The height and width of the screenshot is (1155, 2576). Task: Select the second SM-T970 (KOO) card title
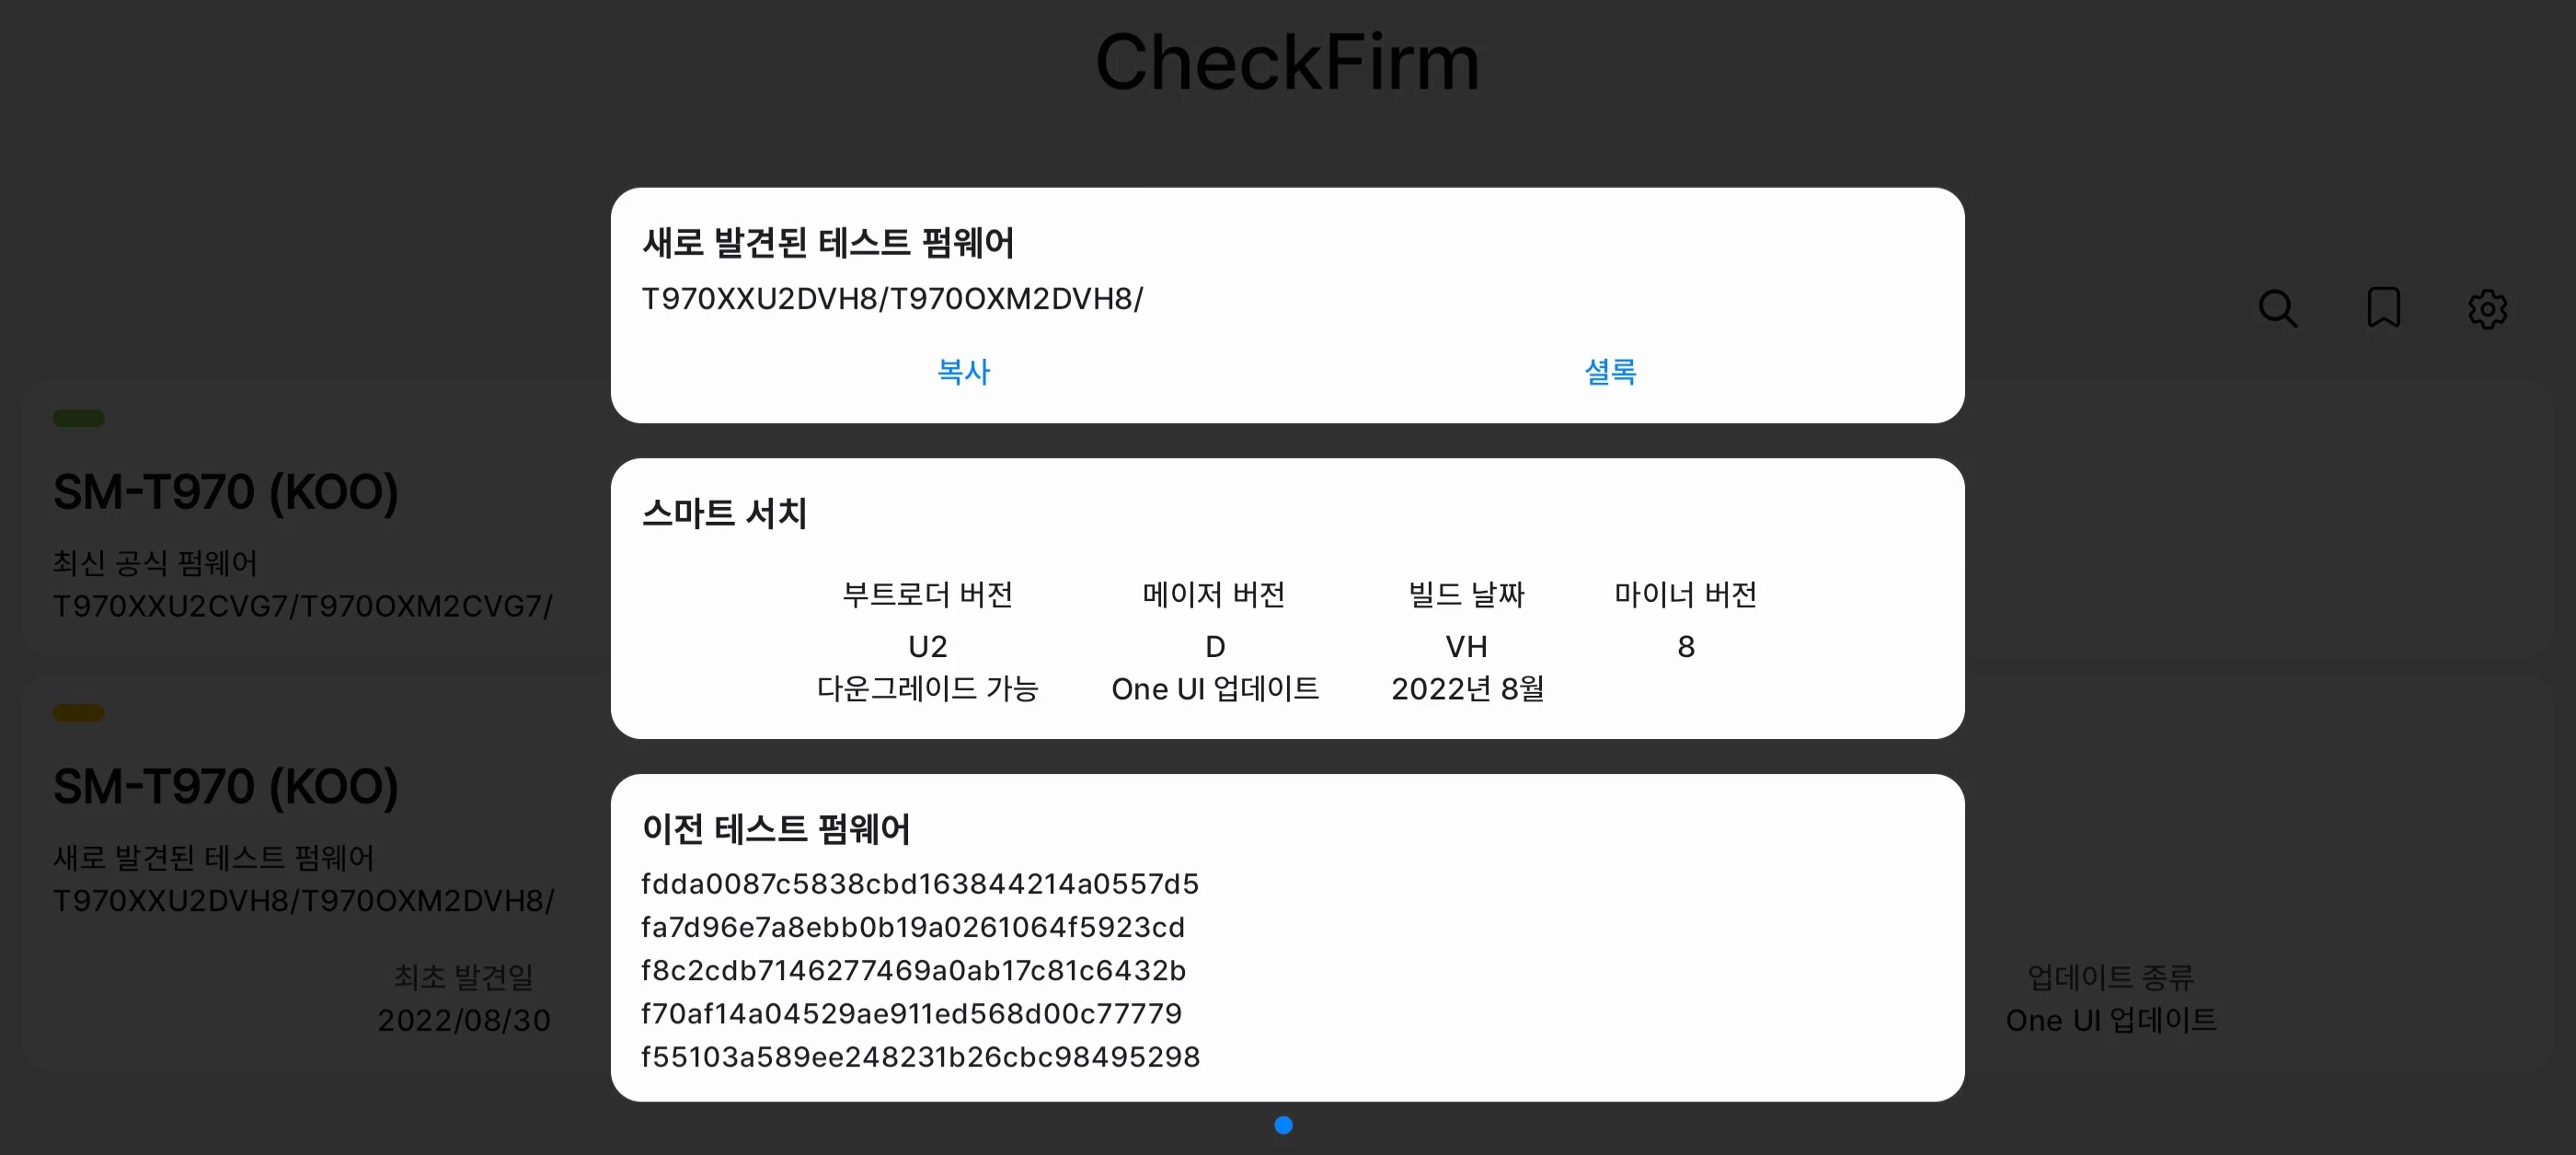click(x=226, y=786)
